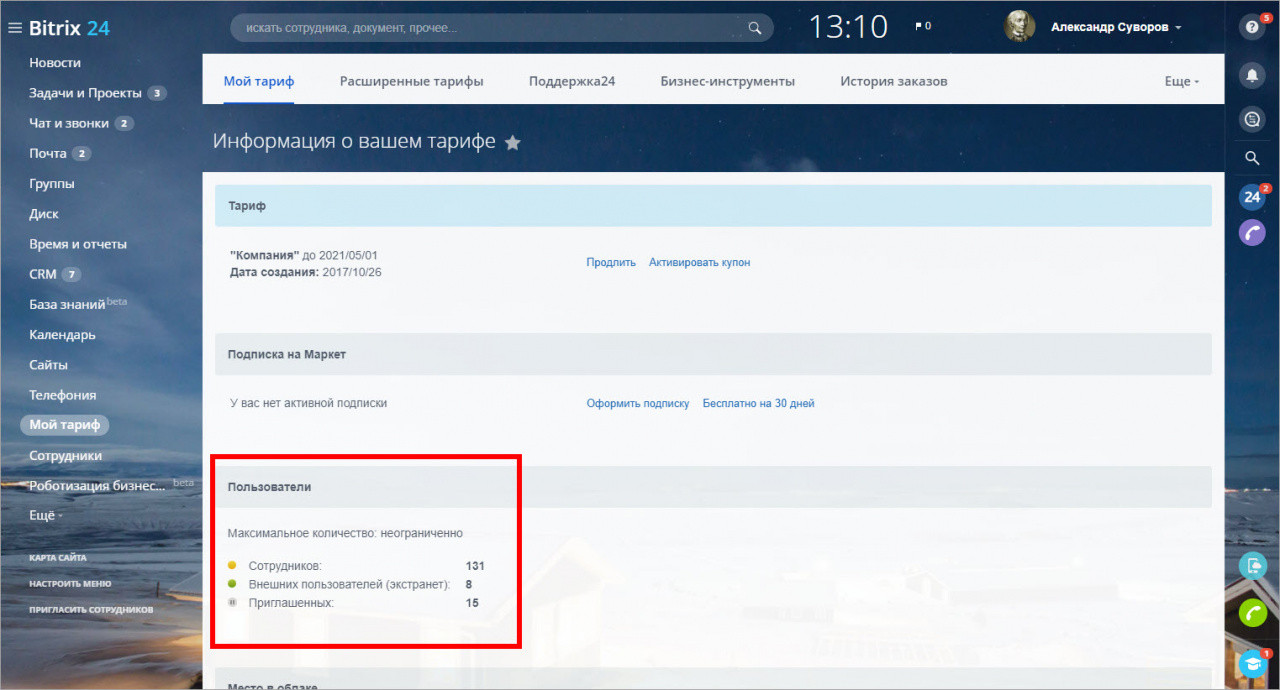Click the user avatar photo of Александр Суворов
The image size is (1280, 690).
point(1020,27)
